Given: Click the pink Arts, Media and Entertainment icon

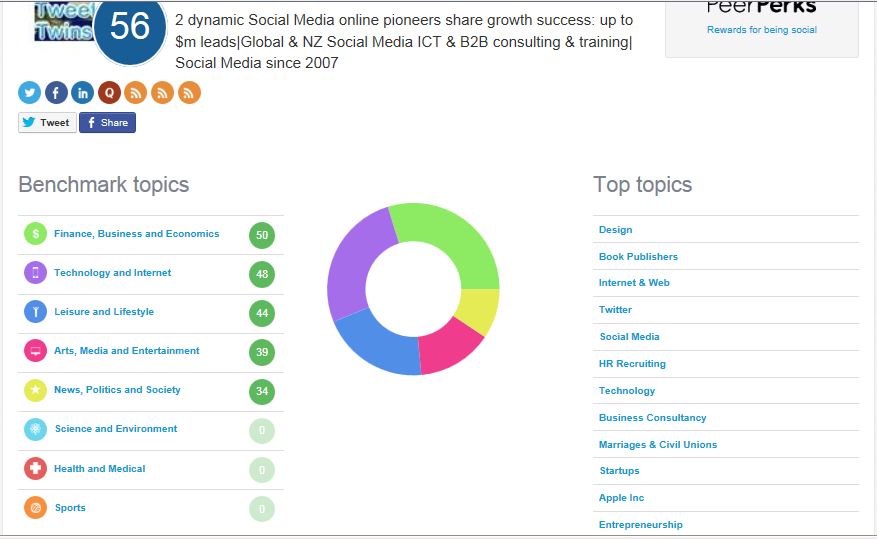Looking at the screenshot, I should [x=35, y=351].
